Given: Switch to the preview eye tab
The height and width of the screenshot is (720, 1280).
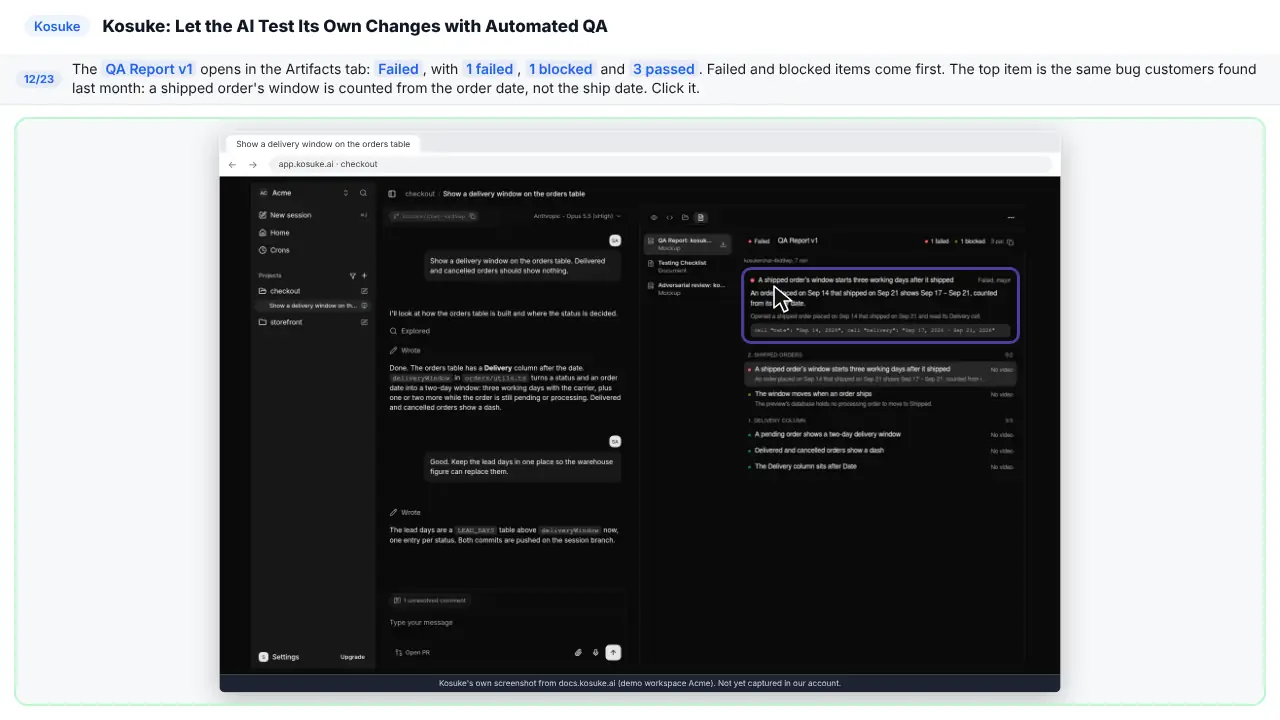Looking at the screenshot, I should click(654, 217).
